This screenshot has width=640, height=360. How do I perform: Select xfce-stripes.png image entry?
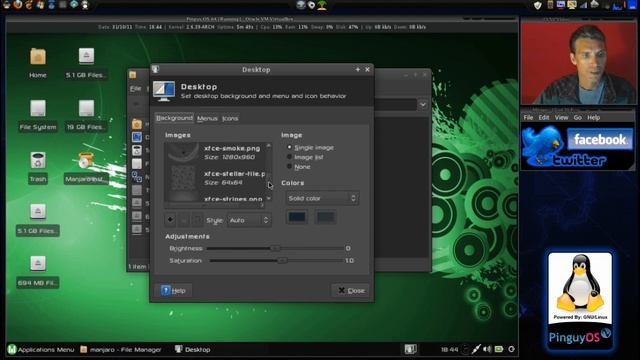point(215,198)
